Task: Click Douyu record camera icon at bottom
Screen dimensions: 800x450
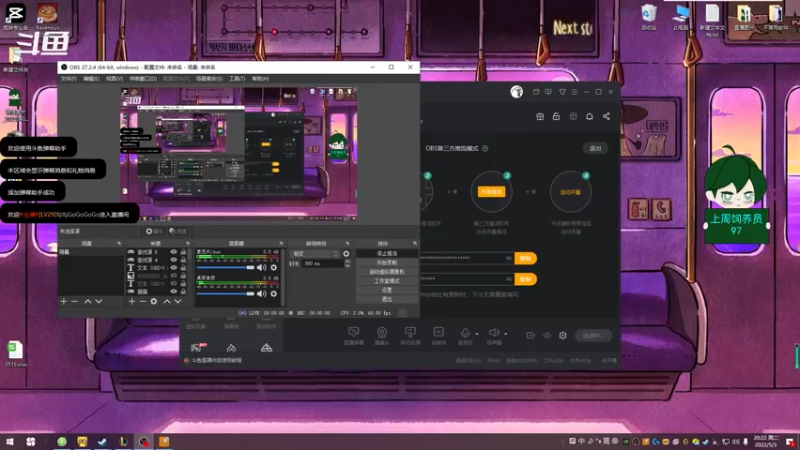Action: pyautogui.click(x=531, y=335)
